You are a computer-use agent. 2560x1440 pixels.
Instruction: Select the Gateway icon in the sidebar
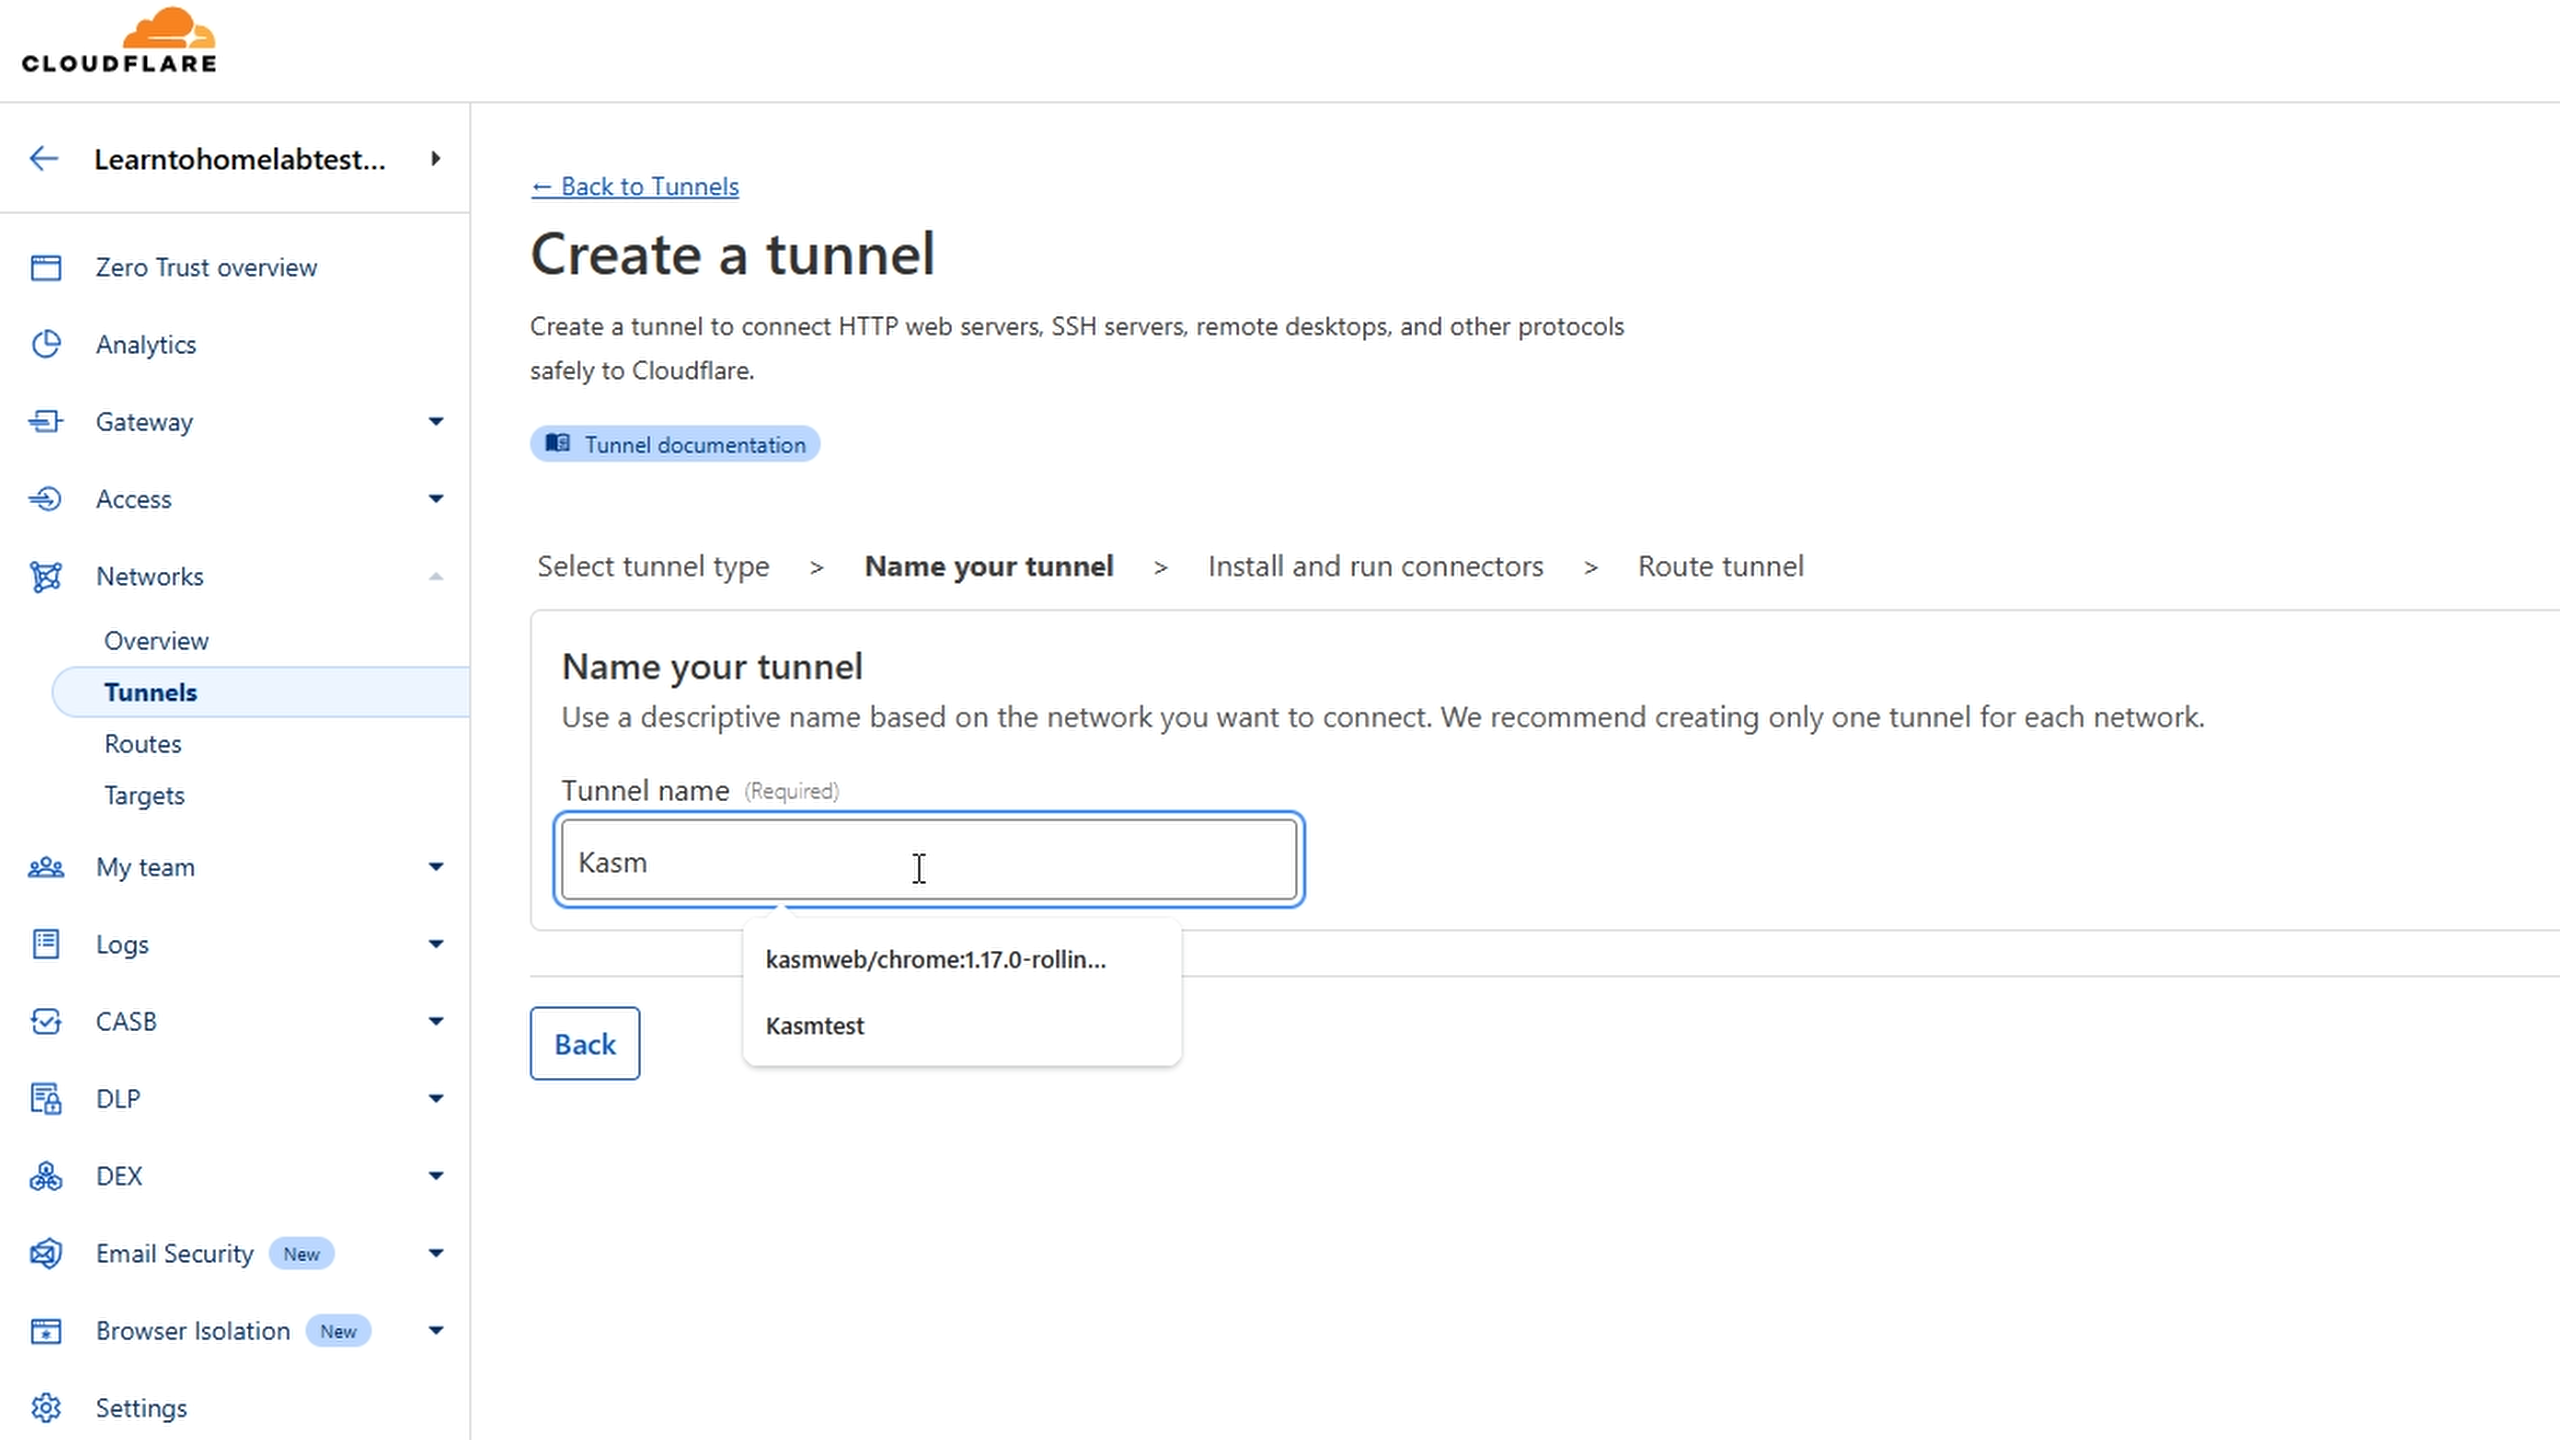click(x=46, y=421)
